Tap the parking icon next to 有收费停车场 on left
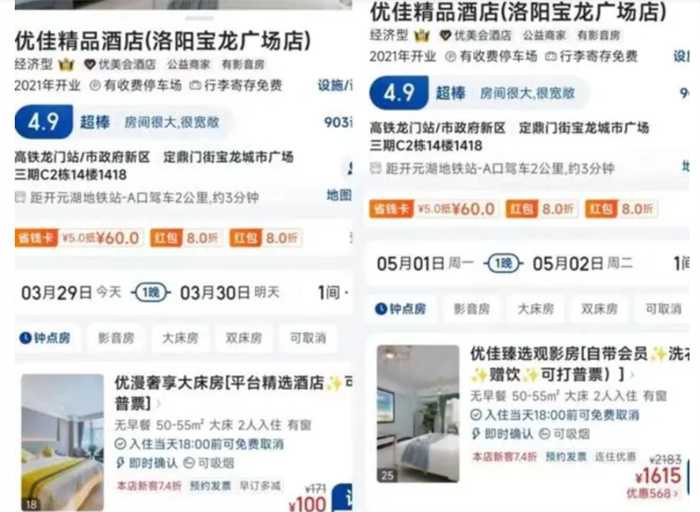Screen dimensions: 700x512 point(95,85)
